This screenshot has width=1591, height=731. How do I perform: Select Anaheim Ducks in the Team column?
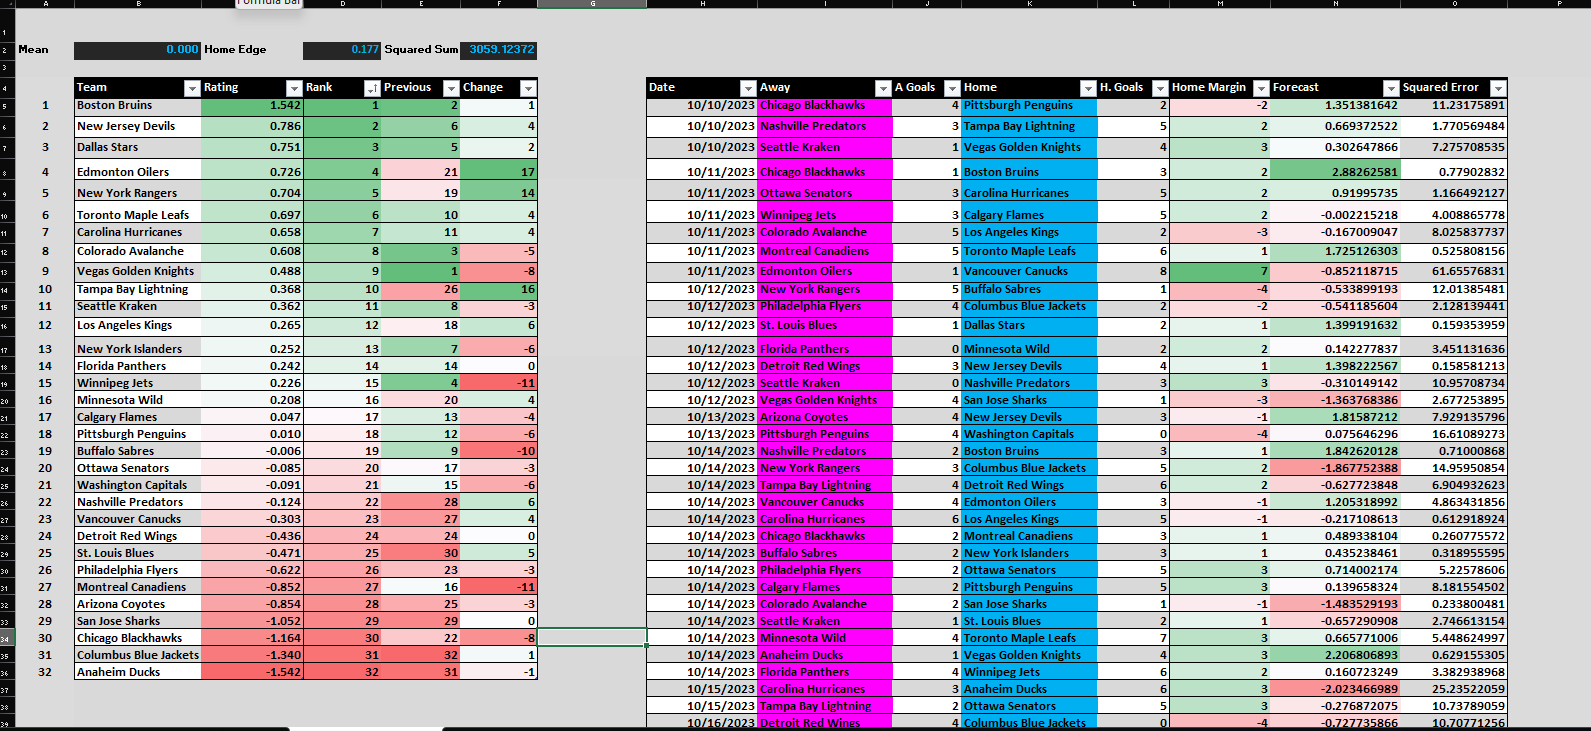pyautogui.click(x=138, y=672)
